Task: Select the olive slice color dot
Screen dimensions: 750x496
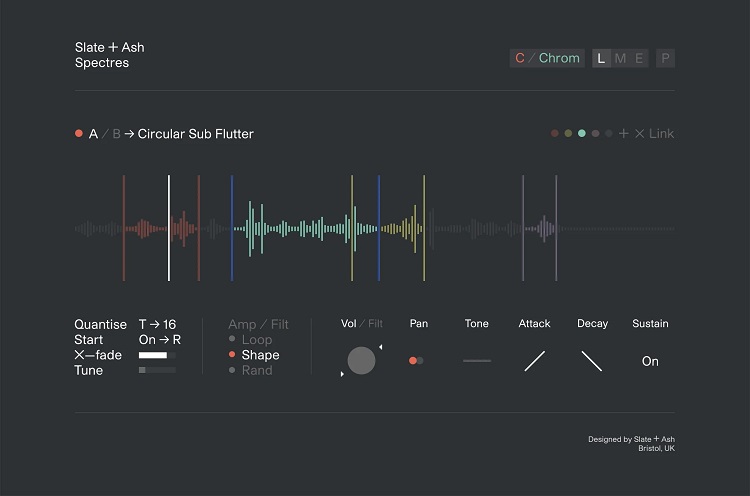Action: pos(568,133)
